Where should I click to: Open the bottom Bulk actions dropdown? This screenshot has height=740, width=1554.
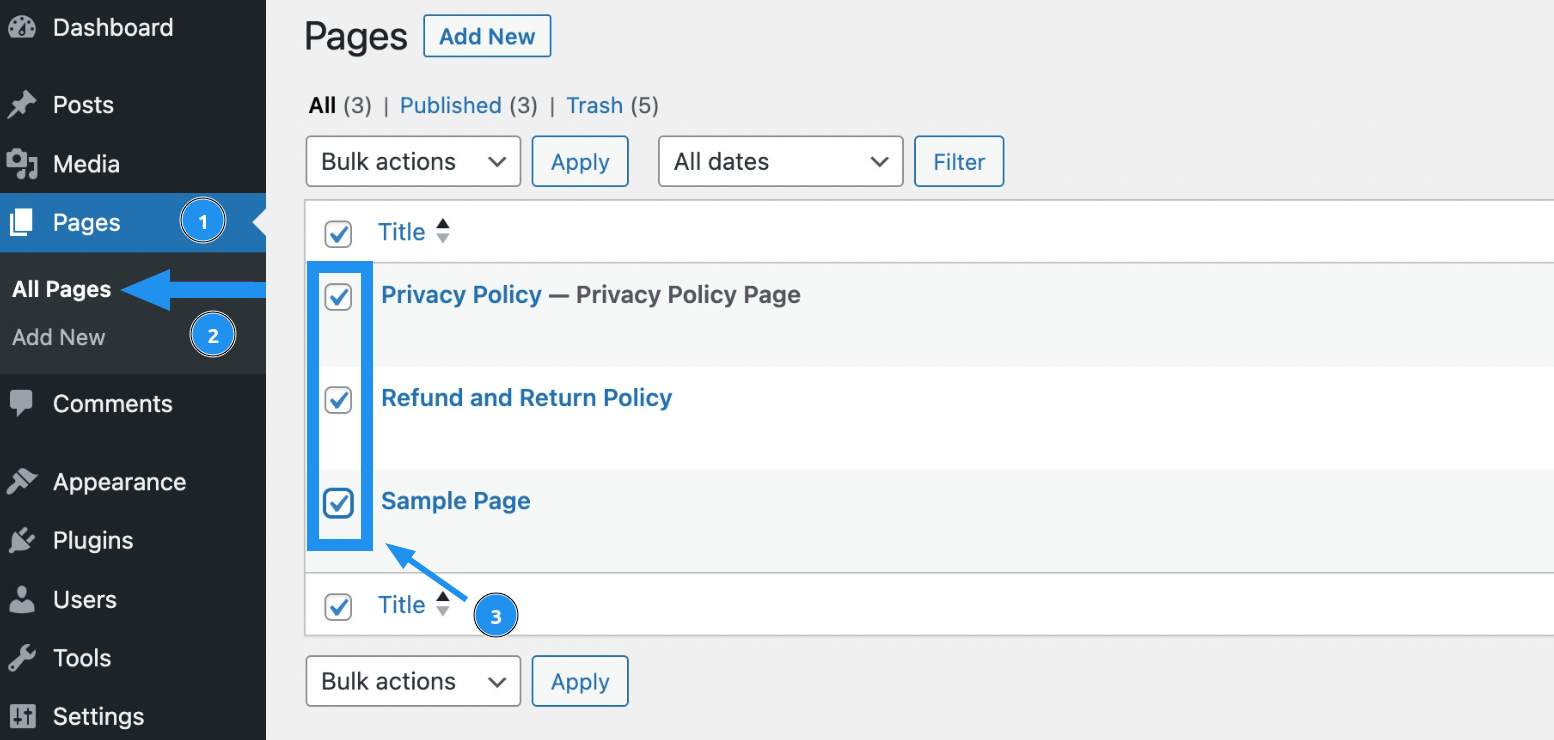tap(413, 681)
